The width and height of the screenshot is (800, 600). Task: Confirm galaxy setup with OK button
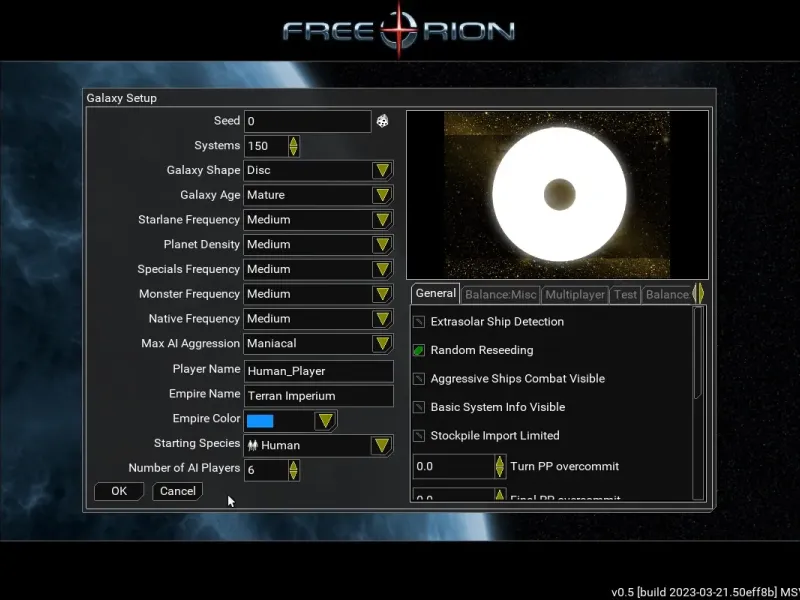pyautogui.click(x=119, y=491)
